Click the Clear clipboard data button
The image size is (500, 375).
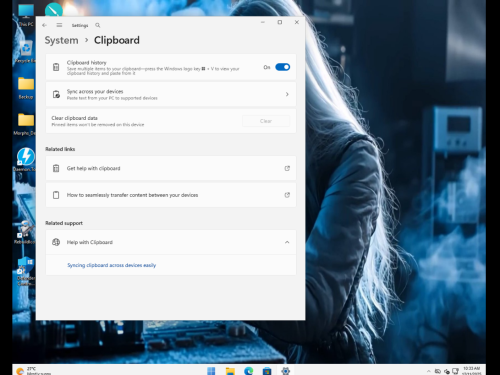click(266, 121)
